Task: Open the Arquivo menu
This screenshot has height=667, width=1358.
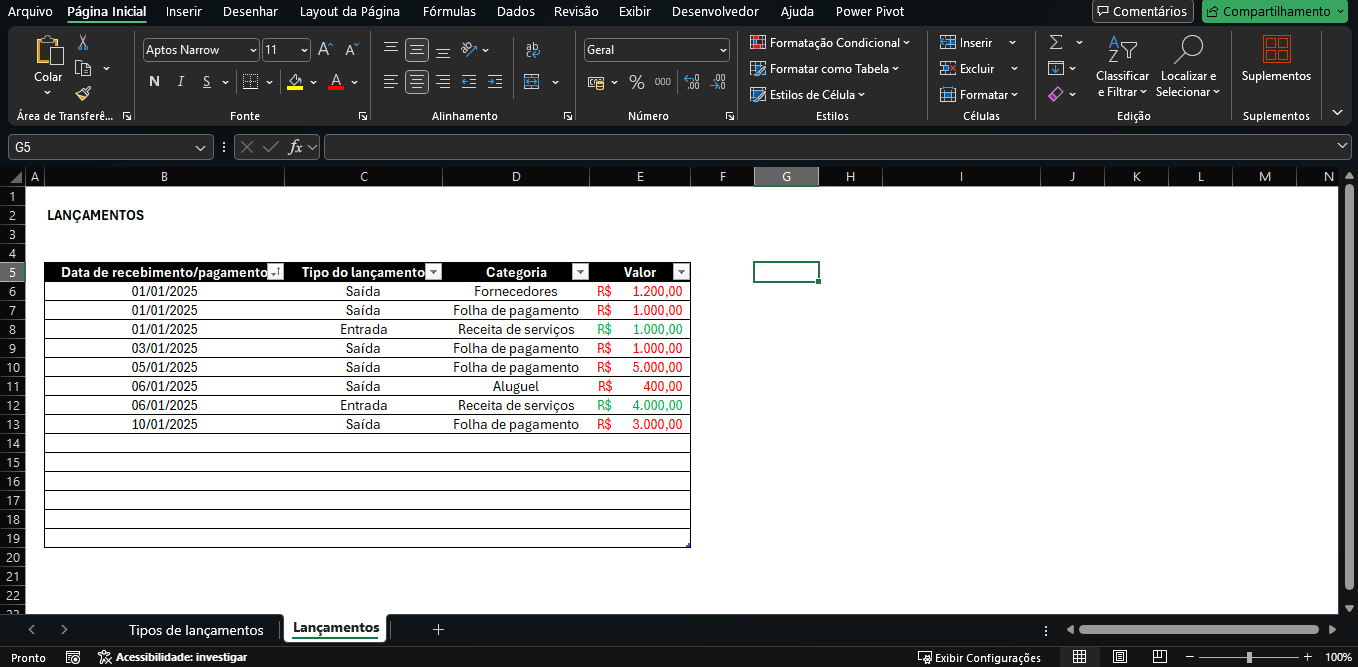Action: (31, 12)
